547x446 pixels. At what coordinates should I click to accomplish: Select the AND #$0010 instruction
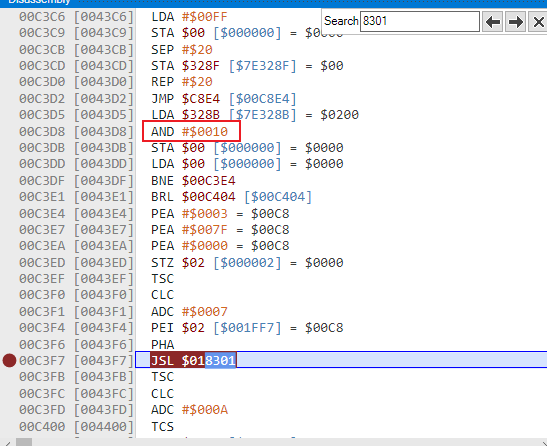(x=189, y=132)
